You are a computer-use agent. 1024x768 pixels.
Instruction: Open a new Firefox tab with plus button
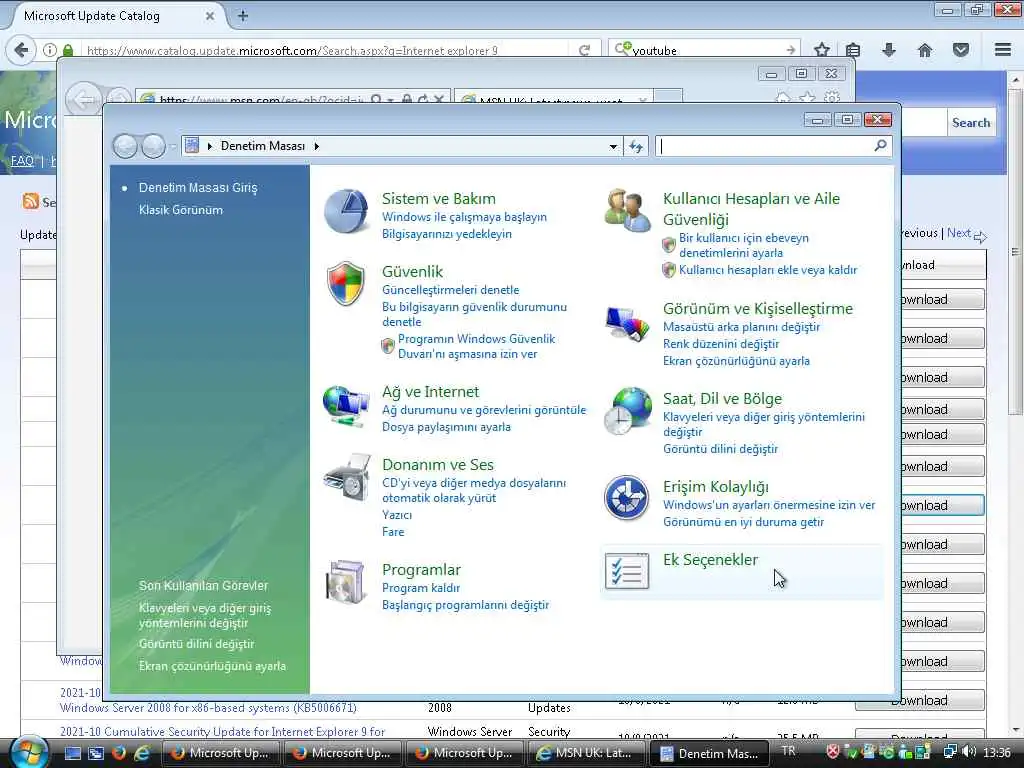coord(243,16)
